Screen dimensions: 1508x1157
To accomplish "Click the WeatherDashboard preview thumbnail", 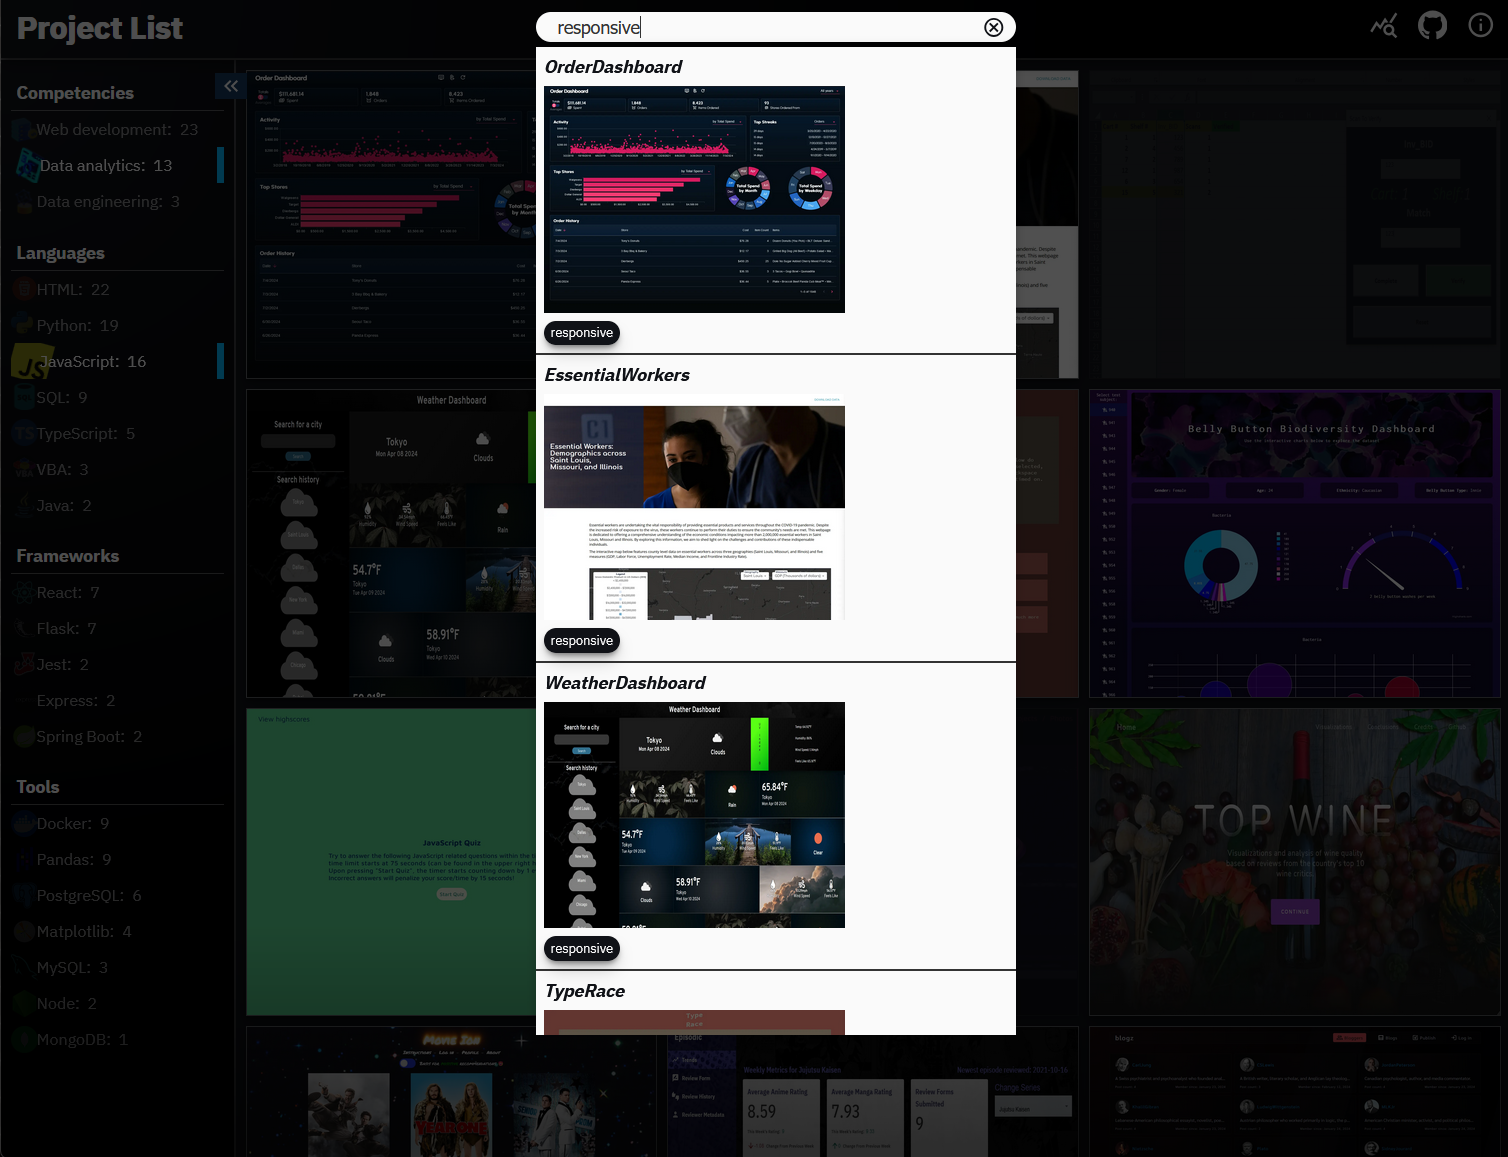I will click(694, 815).
